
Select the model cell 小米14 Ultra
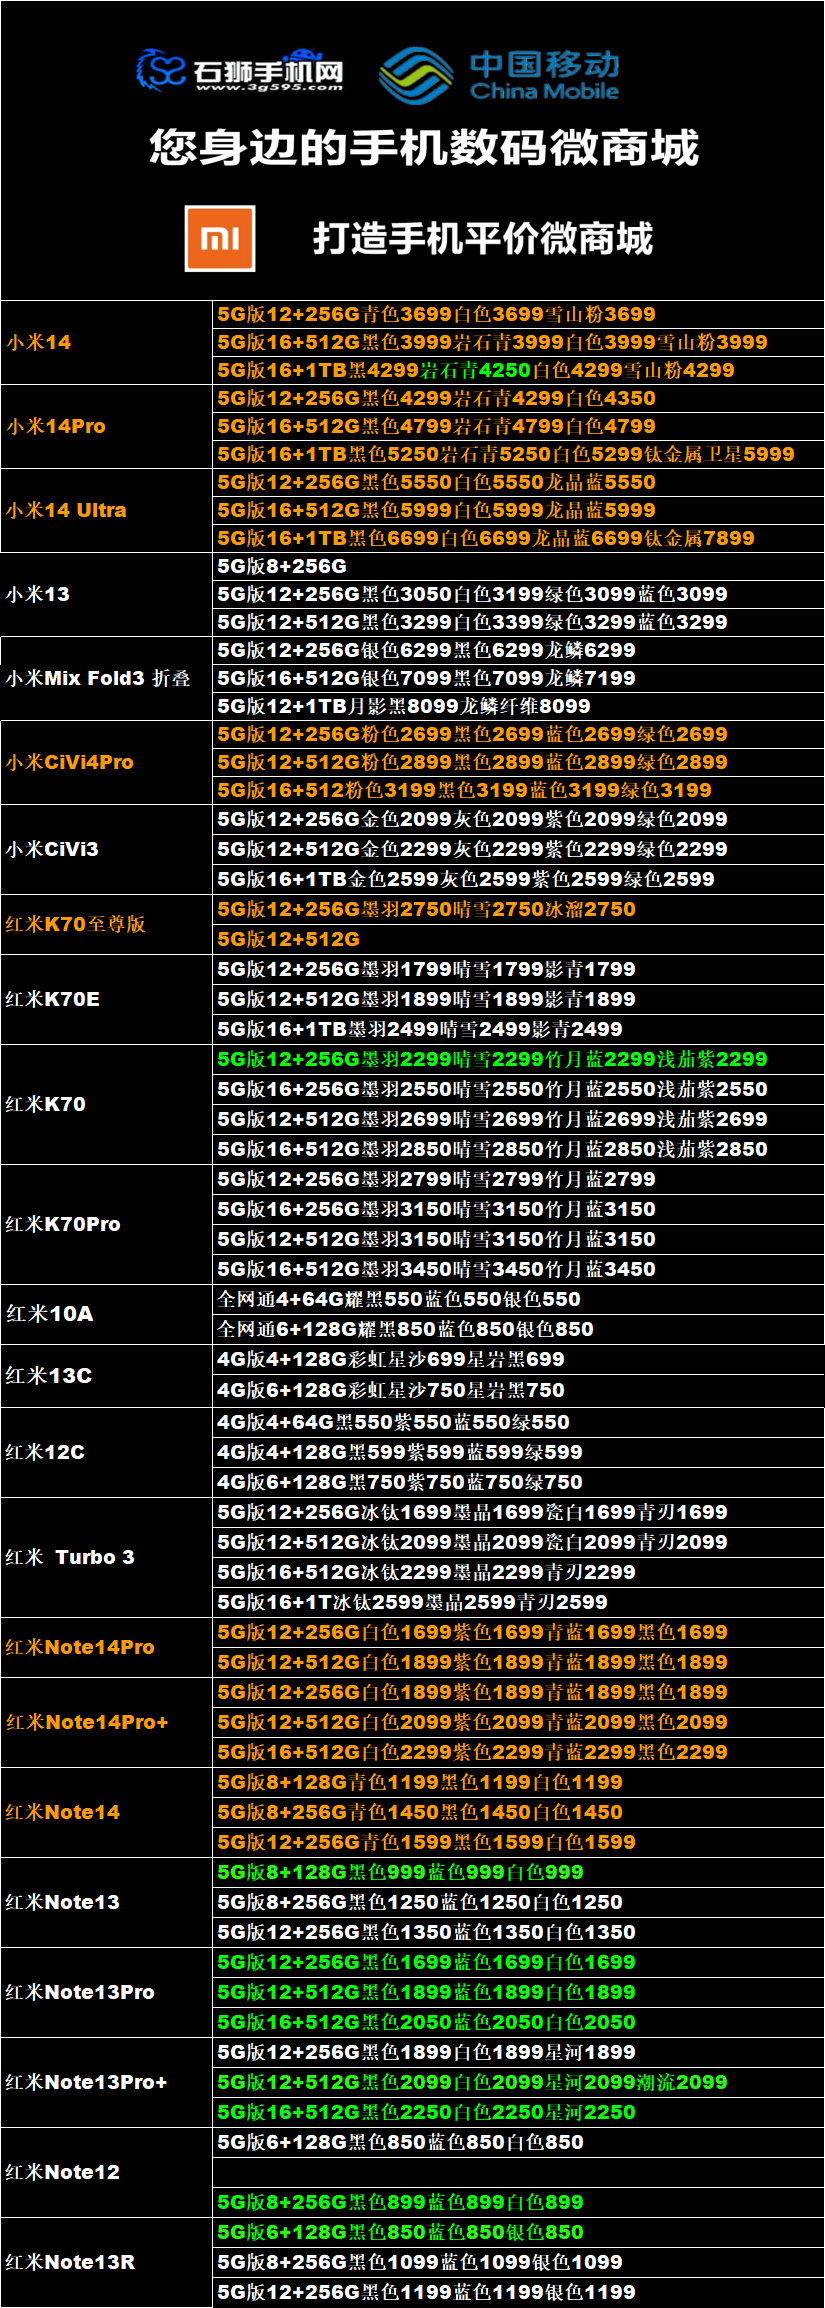[106, 510]
